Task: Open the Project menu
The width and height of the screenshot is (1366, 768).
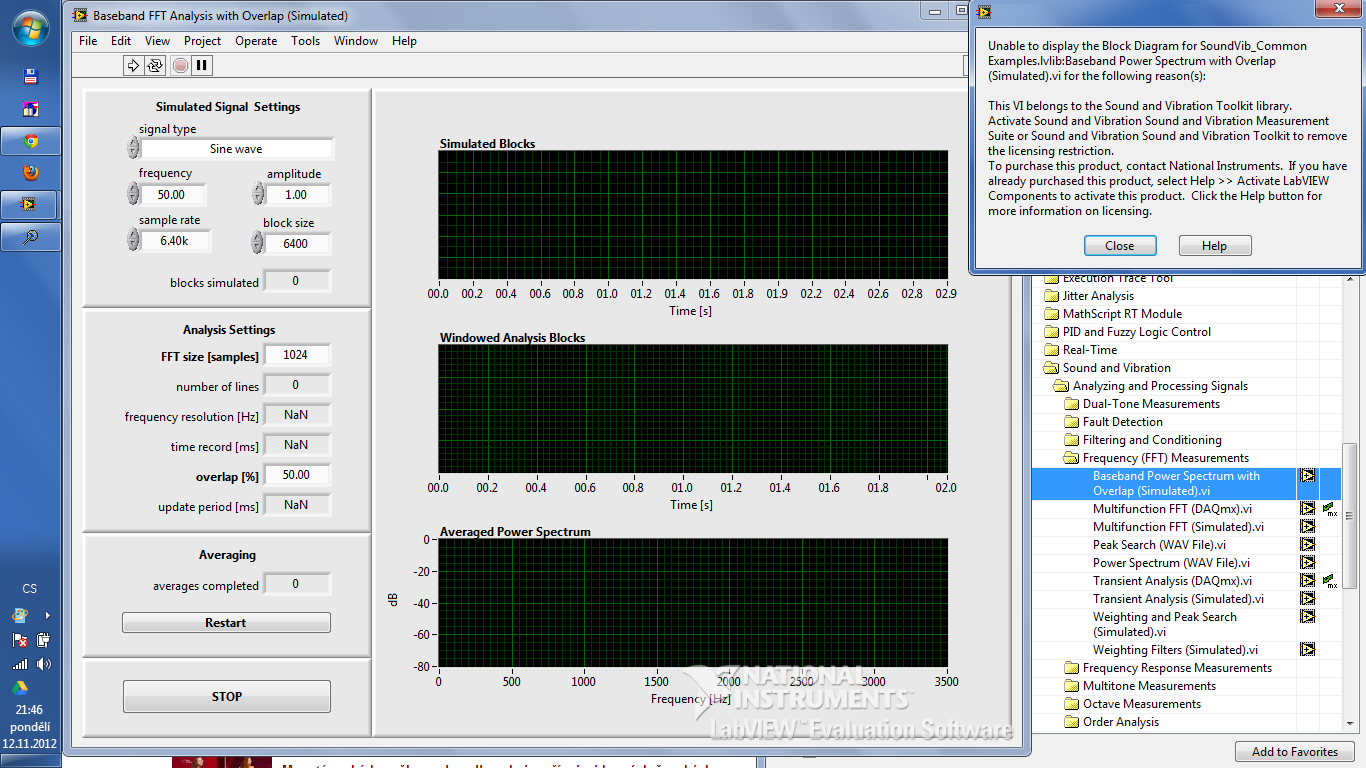Action: click(x=202, y=41)
